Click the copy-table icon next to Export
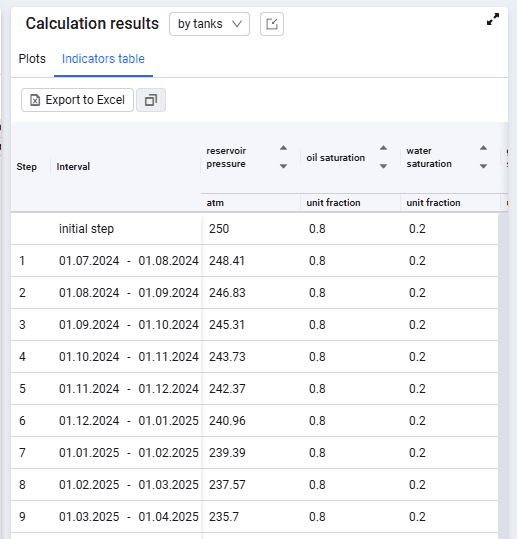The width and height of the screenshot is (517, 539). 151,100
